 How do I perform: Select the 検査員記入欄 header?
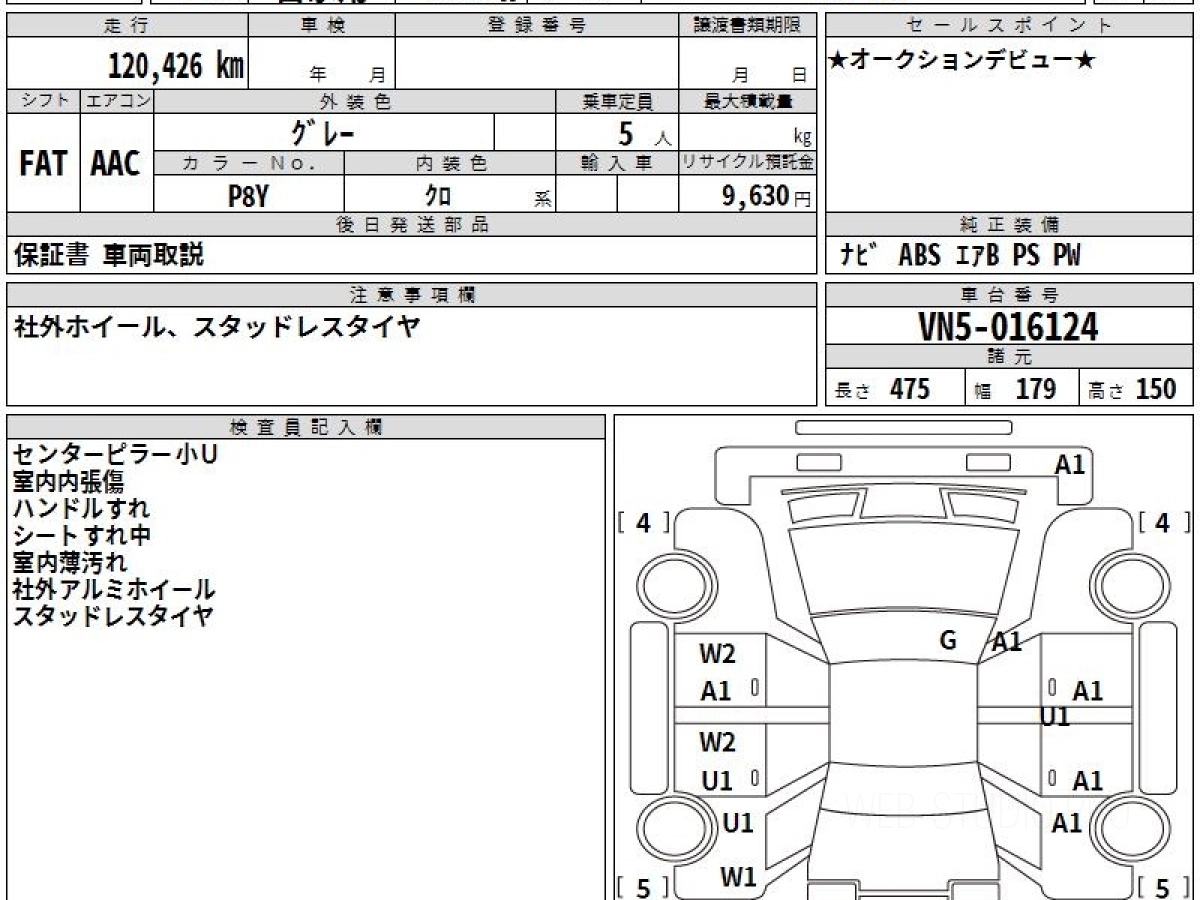pos(306,427)
